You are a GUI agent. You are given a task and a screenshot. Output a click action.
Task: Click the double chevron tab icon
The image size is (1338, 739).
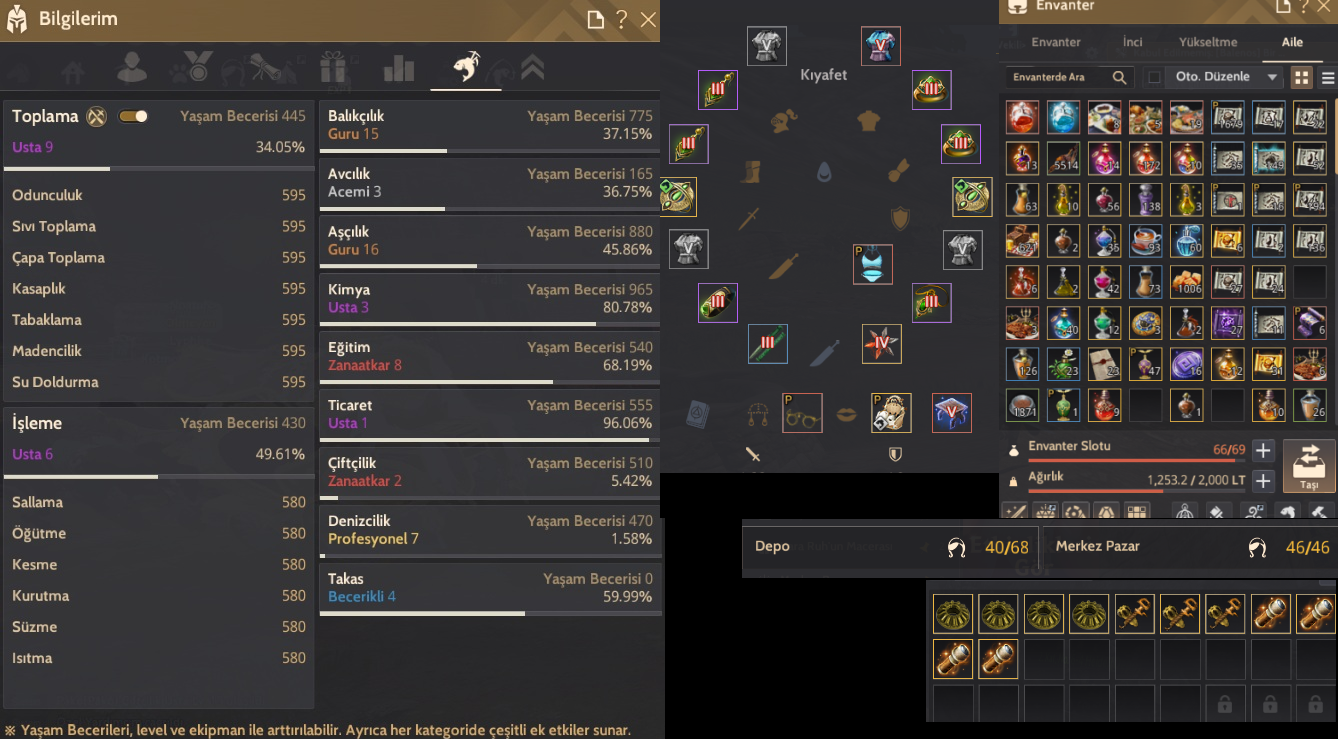[532, 68]
